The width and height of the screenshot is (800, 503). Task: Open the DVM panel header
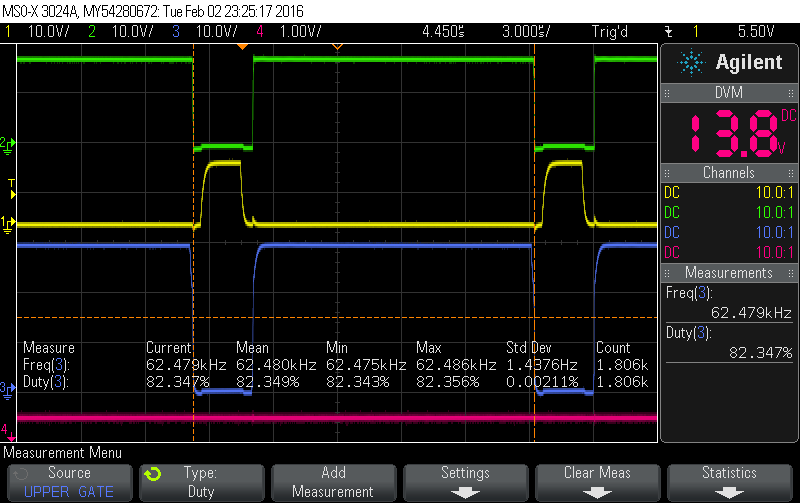point(729,93)
